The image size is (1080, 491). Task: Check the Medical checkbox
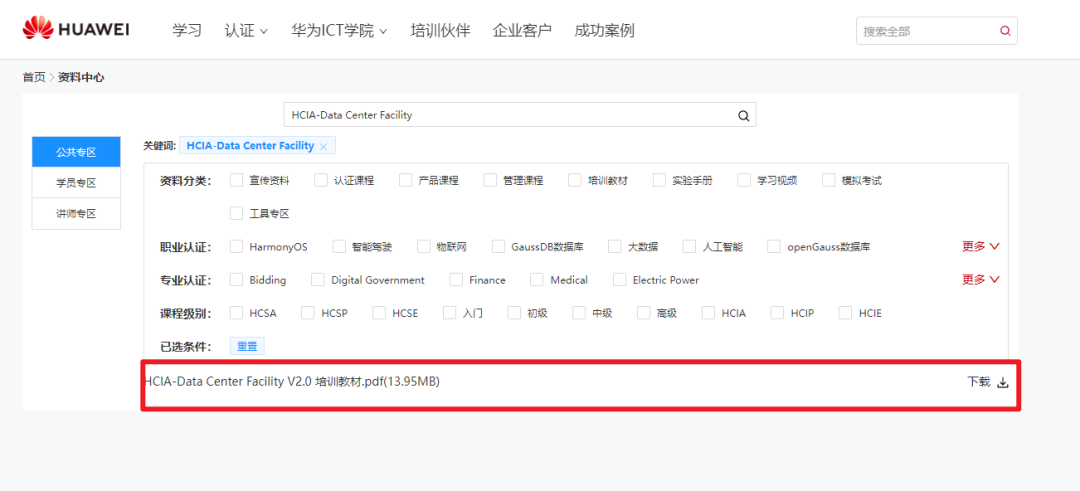(537, 280)
